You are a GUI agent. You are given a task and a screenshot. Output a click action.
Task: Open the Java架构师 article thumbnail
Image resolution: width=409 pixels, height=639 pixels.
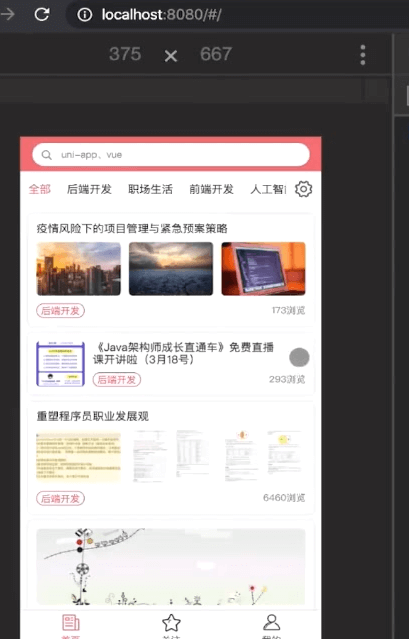pyautogui.click(x=60, y=364)
